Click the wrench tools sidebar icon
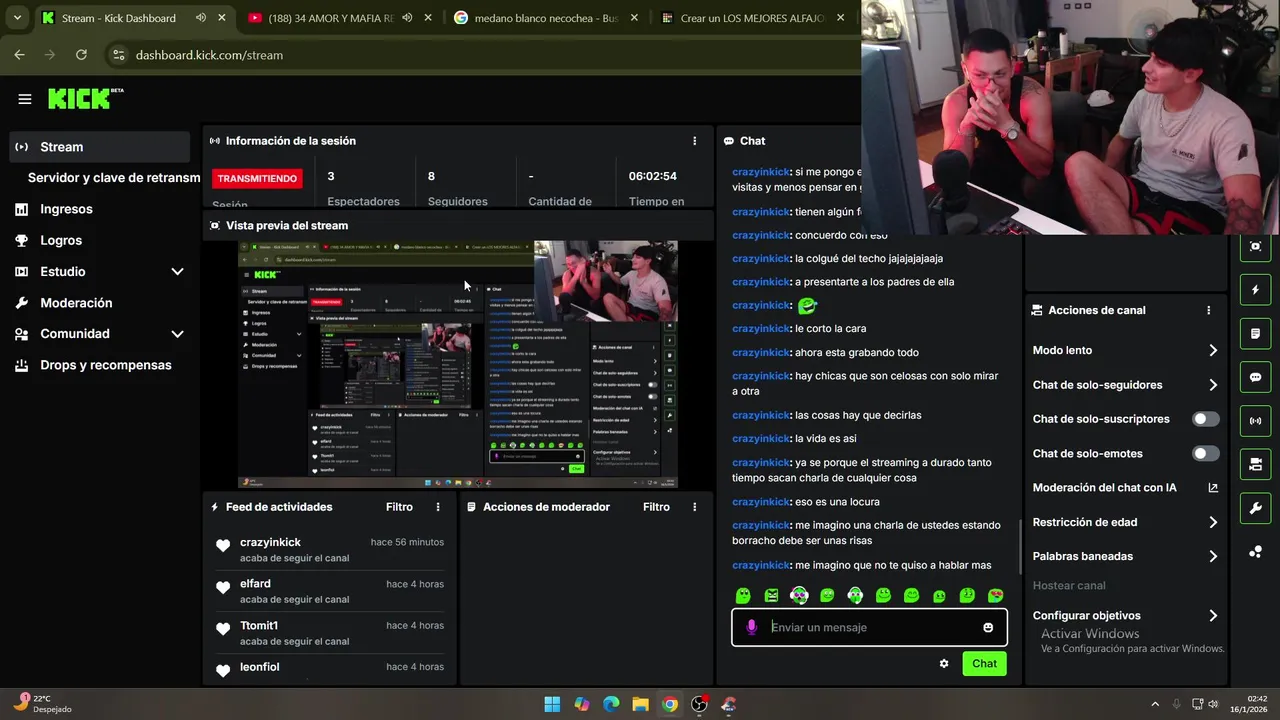 coord(1256,508)
